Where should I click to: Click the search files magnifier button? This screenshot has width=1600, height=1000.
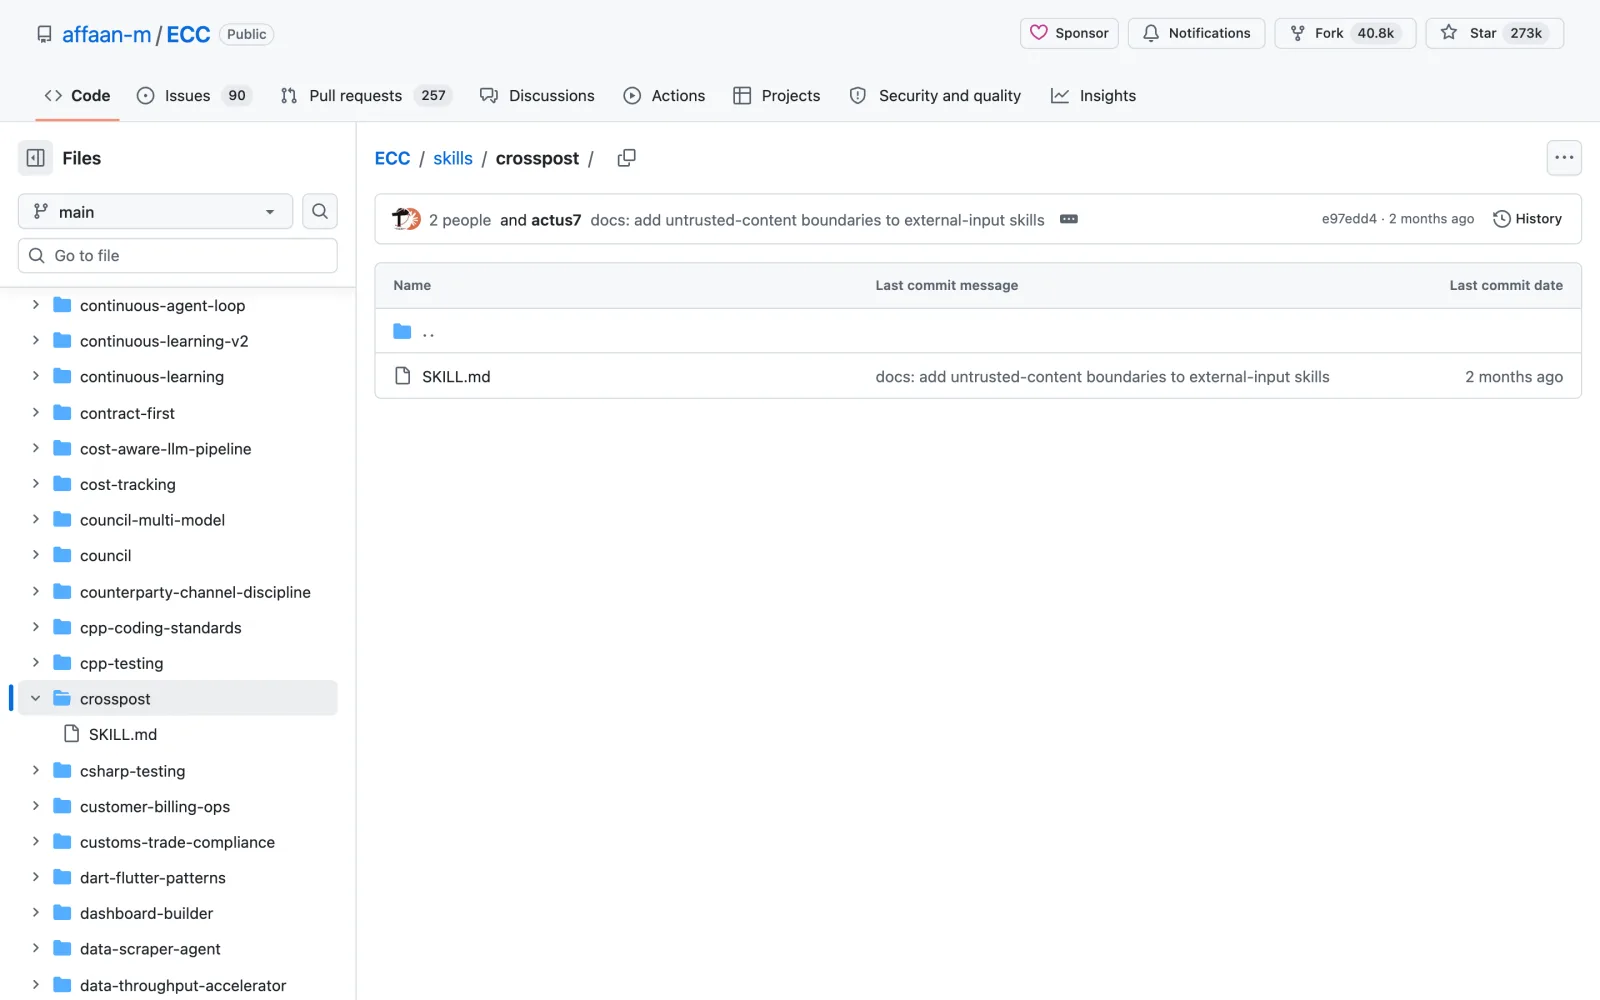tap(320, 211)
